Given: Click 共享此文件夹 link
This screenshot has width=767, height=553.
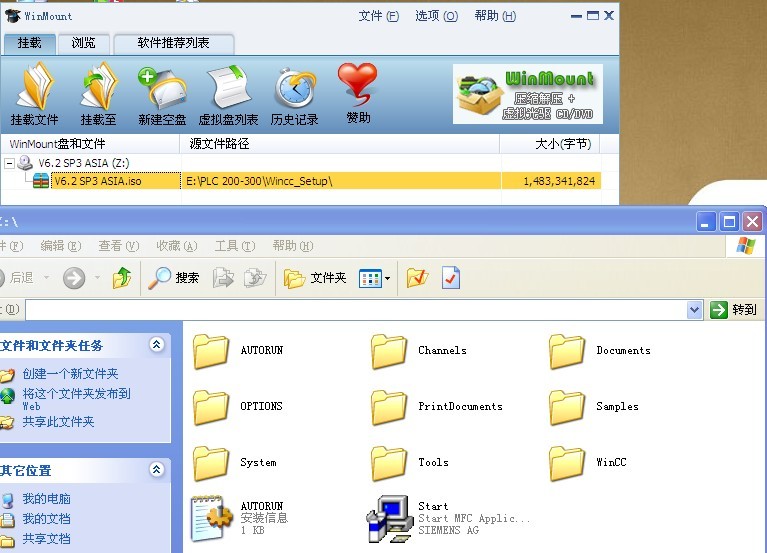Looking at the screenshot, I should coord(58,421).
